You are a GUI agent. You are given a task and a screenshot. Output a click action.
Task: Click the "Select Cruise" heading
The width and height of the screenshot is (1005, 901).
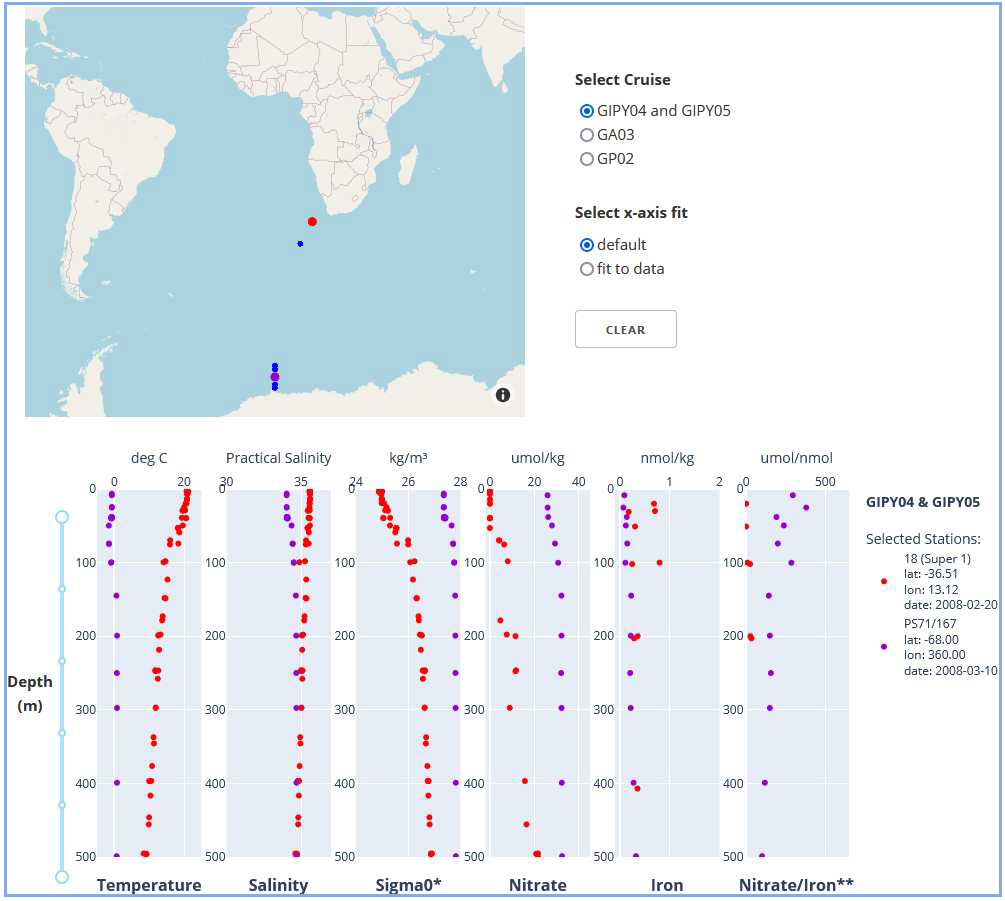(622, 79)
